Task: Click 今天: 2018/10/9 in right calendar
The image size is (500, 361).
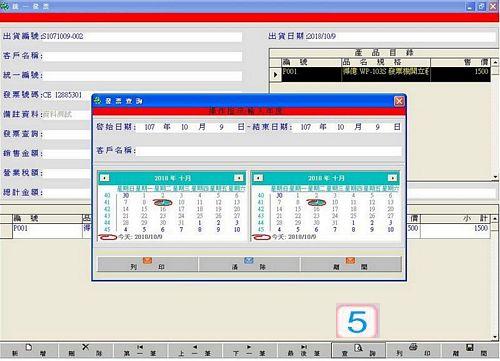Action: click(294, 237)
